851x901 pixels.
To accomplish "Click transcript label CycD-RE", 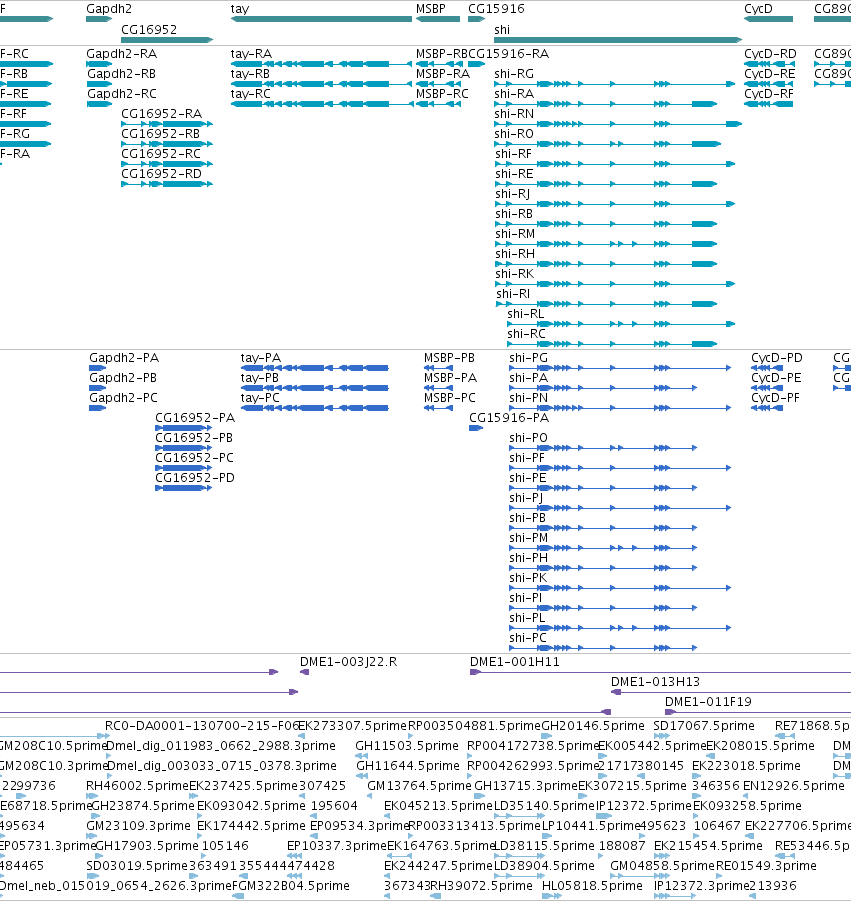I will tap(769, 74).
